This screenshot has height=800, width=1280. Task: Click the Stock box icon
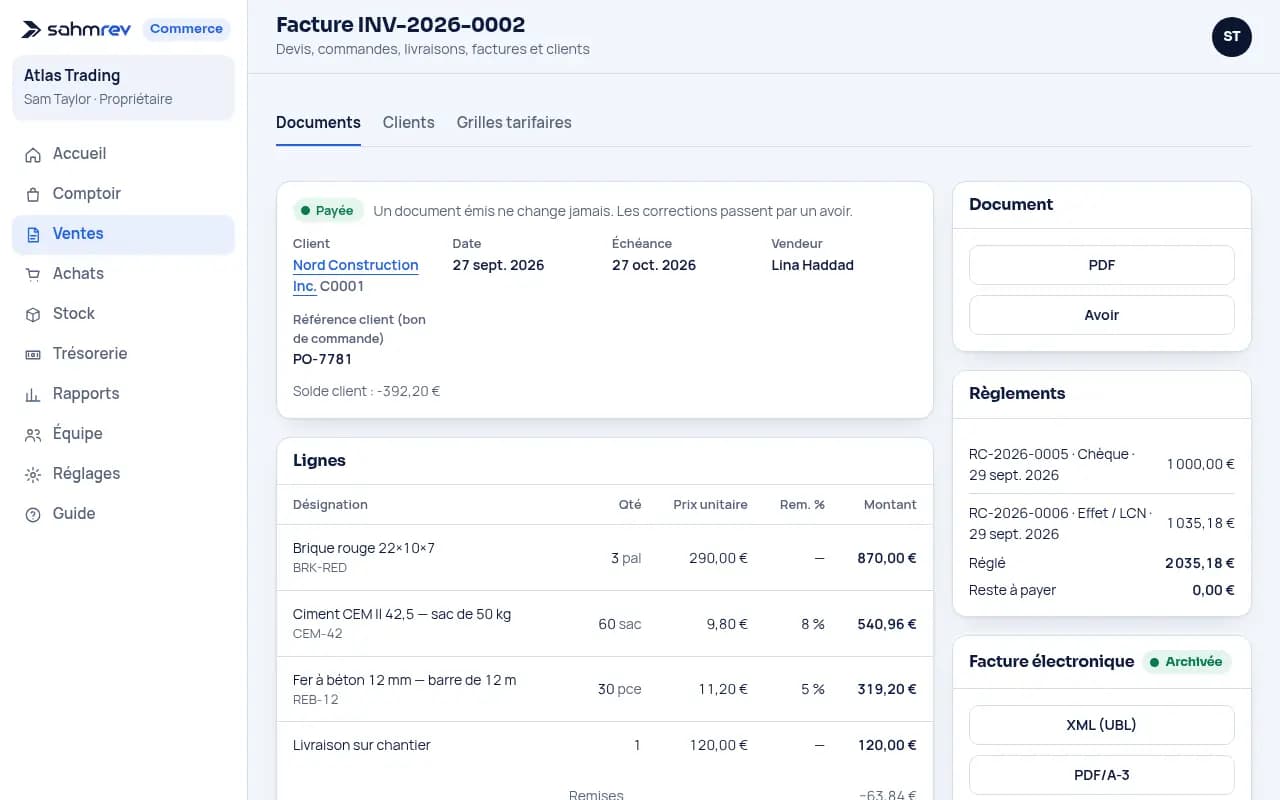tap(33, 314)
